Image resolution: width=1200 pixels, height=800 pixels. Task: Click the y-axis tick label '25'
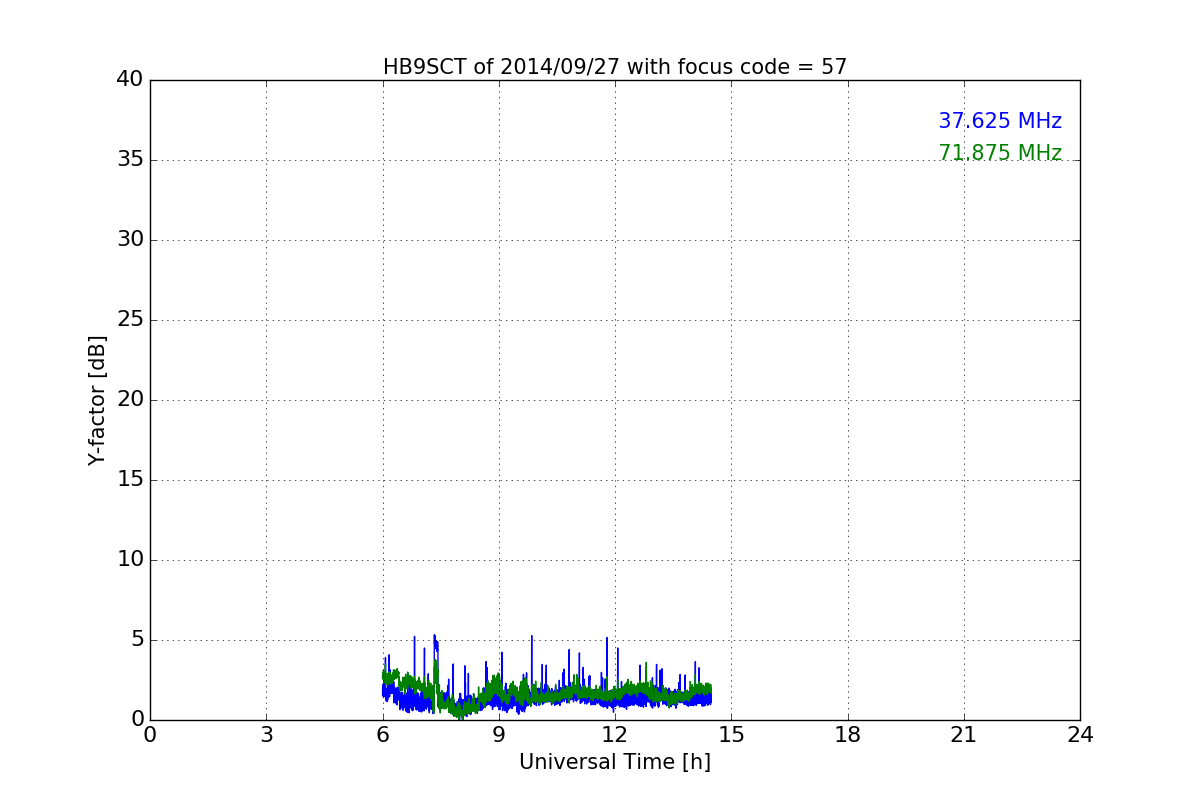pos(130,320)
